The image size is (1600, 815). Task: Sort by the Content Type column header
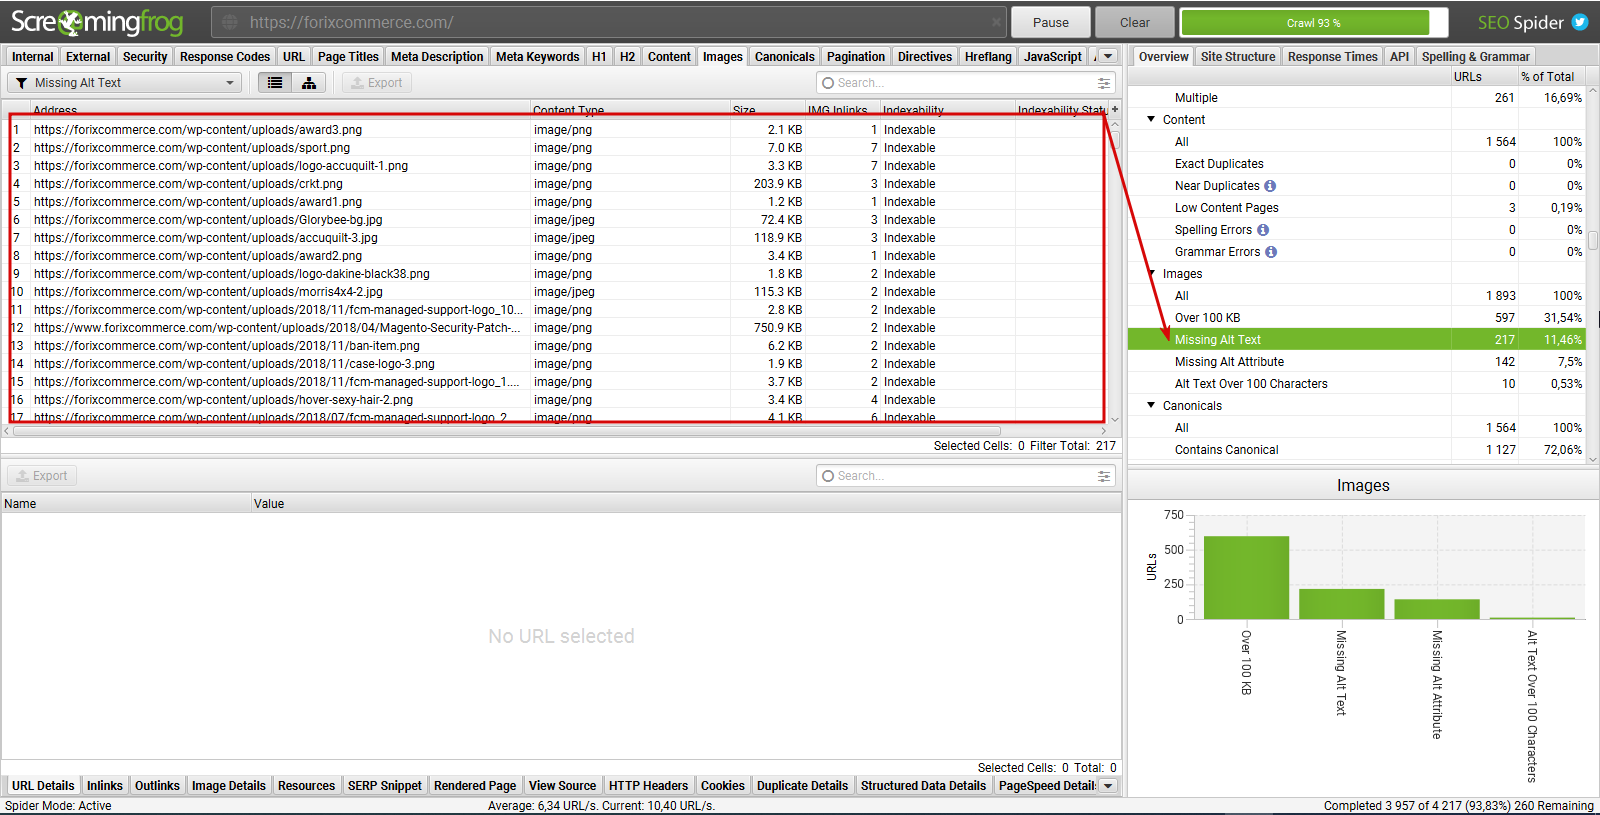[x=630, y=110]
